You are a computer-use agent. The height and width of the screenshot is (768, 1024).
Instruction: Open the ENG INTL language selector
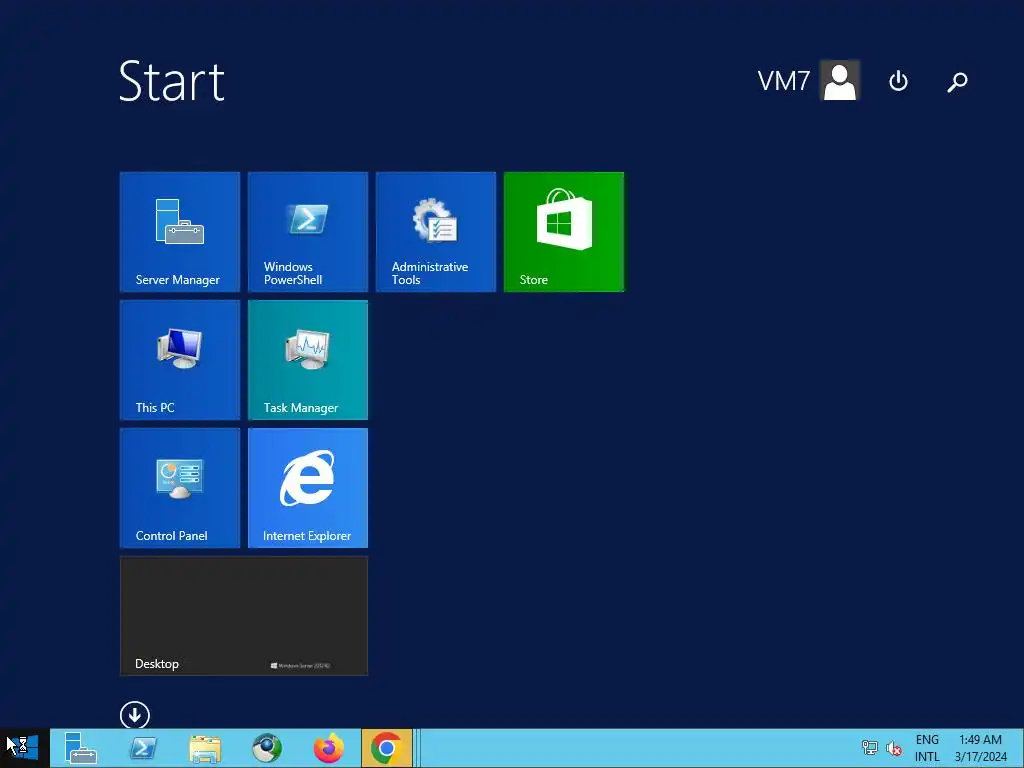coord(927,748)
